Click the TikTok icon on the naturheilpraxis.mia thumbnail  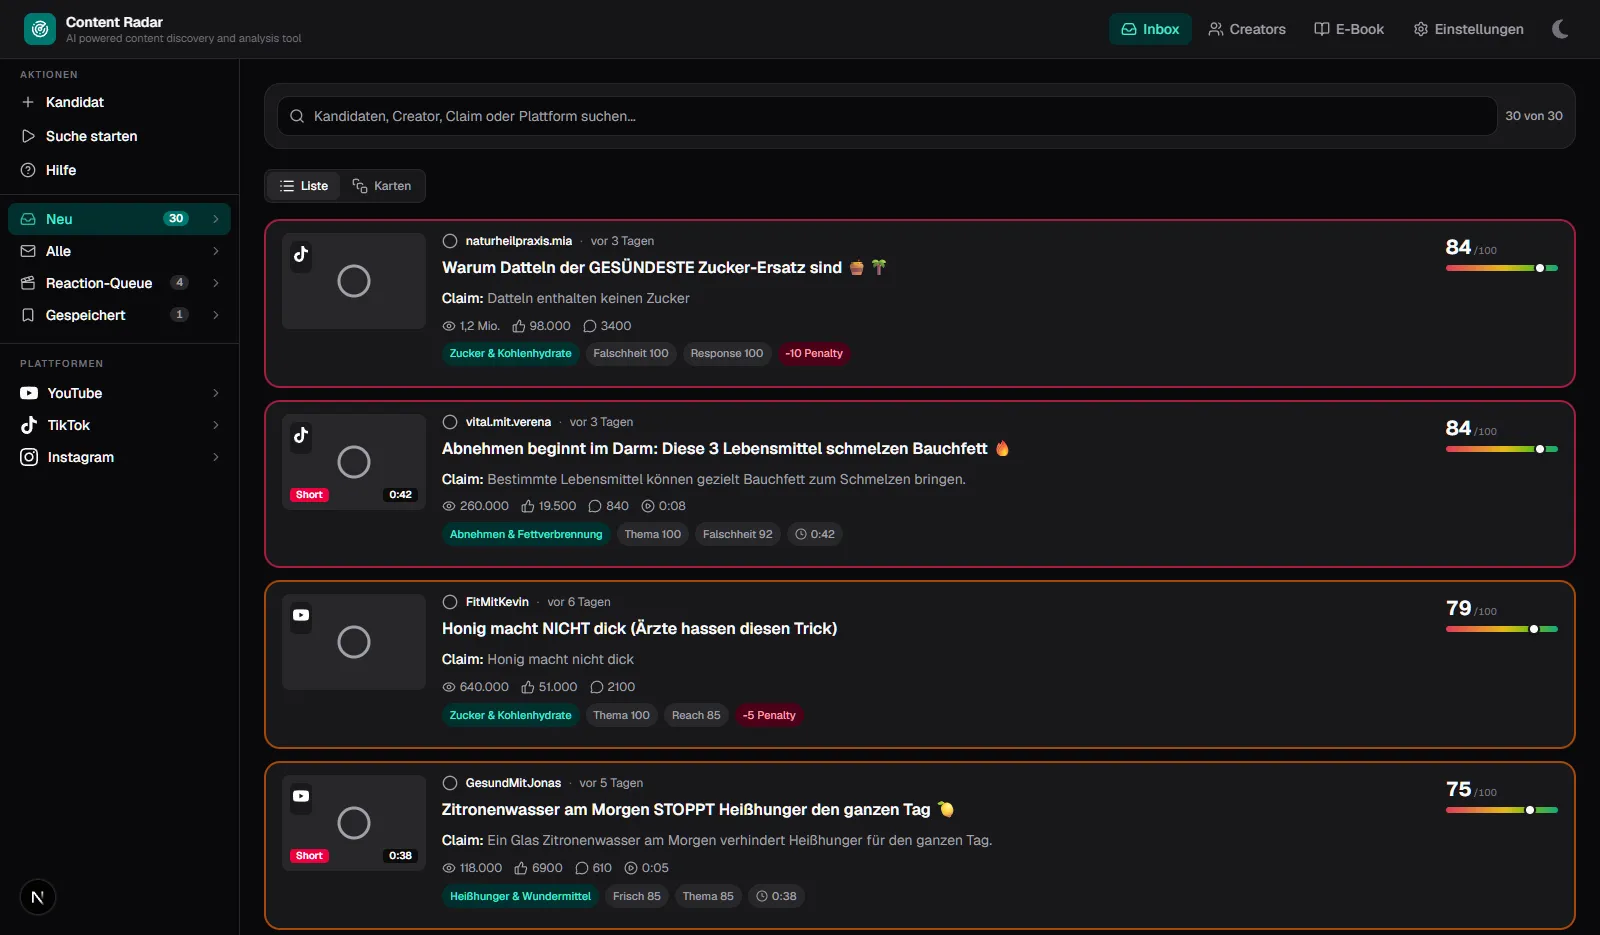coord(301,254)
